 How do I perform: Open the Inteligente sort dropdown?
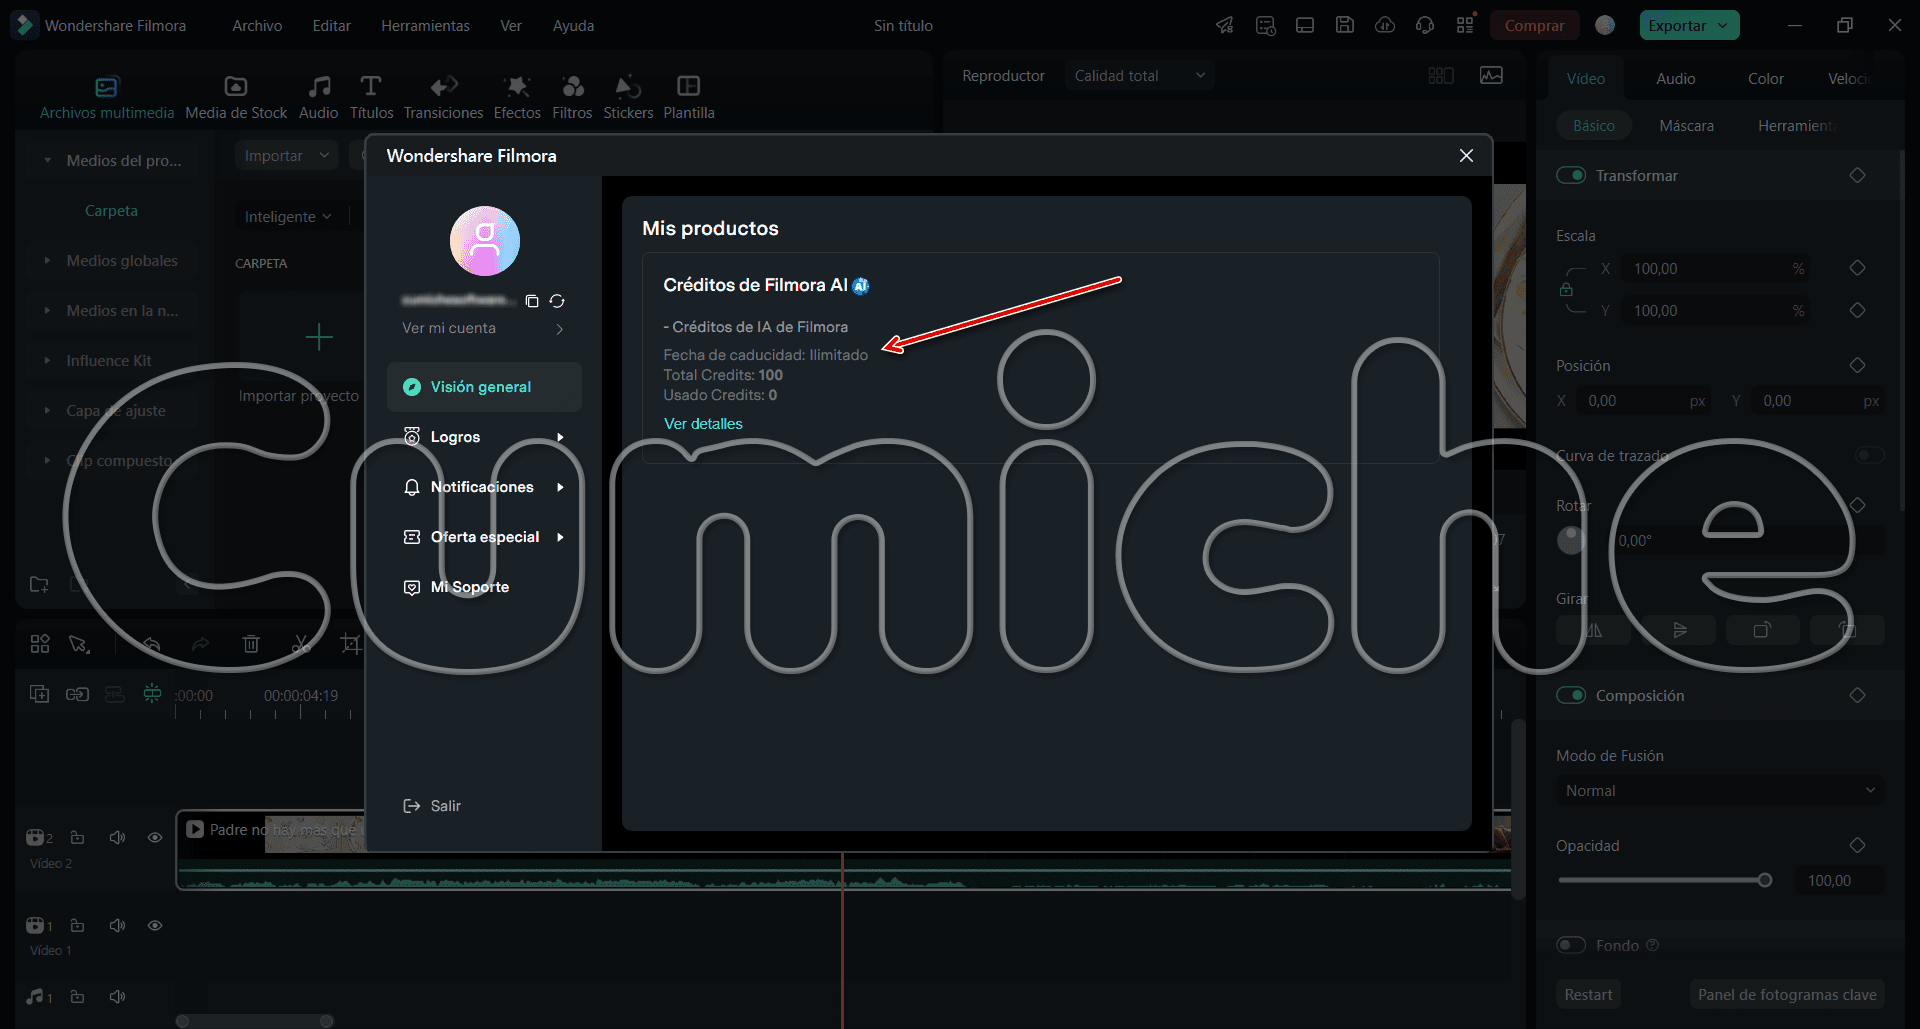point(288,217)
